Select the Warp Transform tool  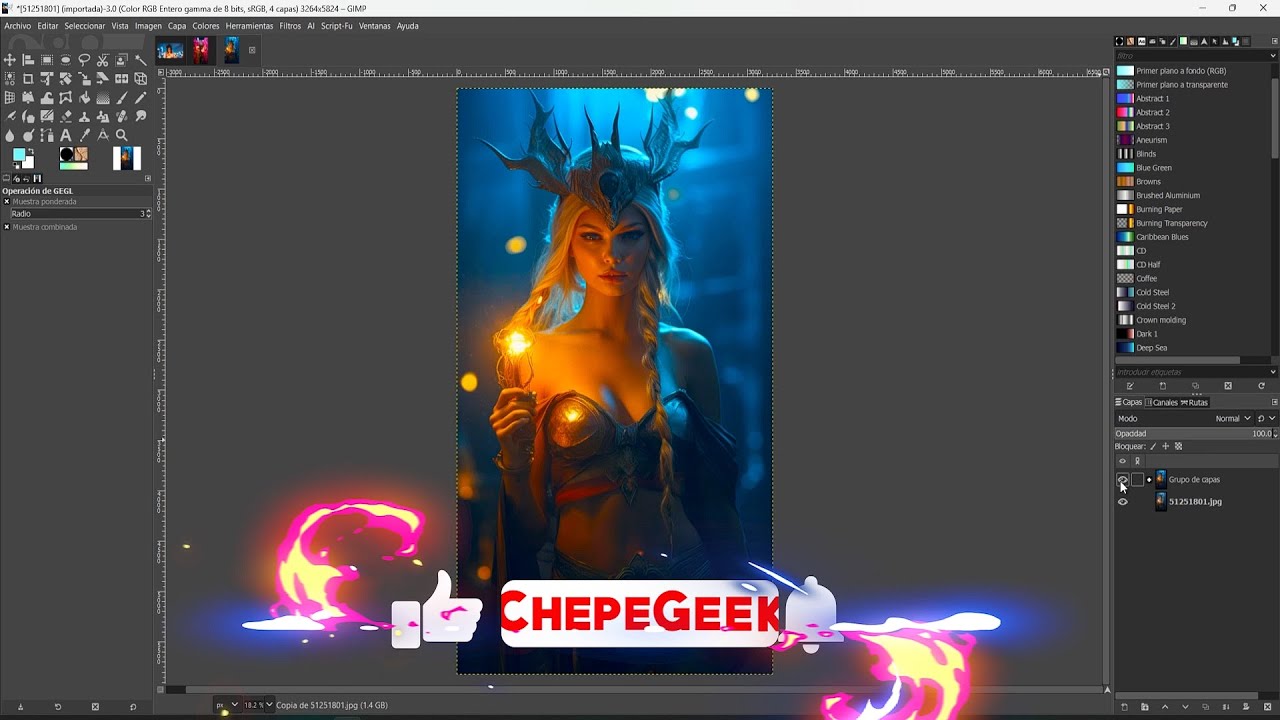point(47,97)
